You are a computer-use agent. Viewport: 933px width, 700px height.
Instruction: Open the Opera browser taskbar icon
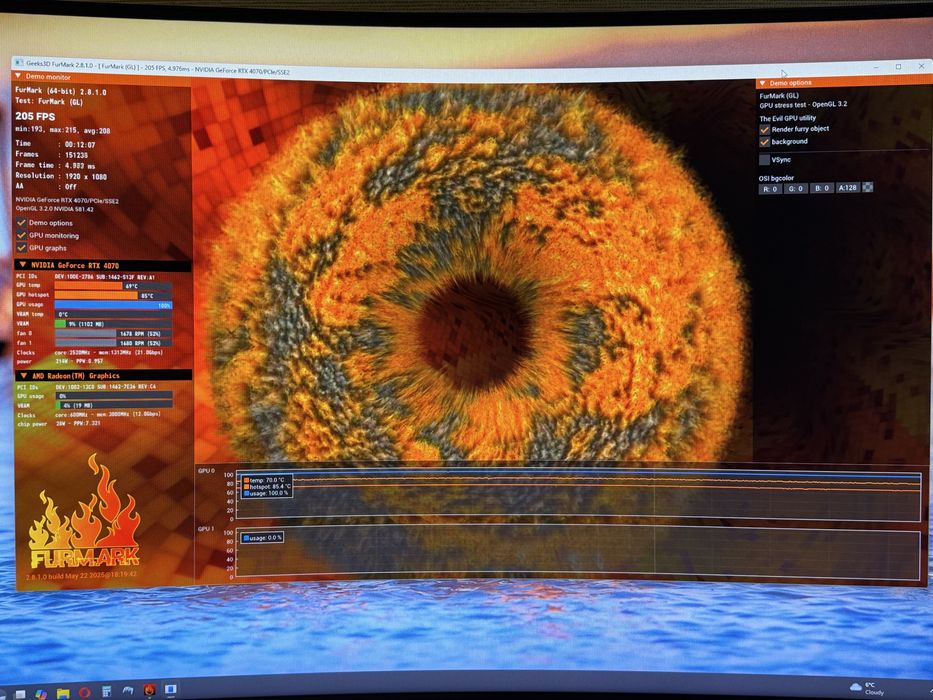point(84,692)
